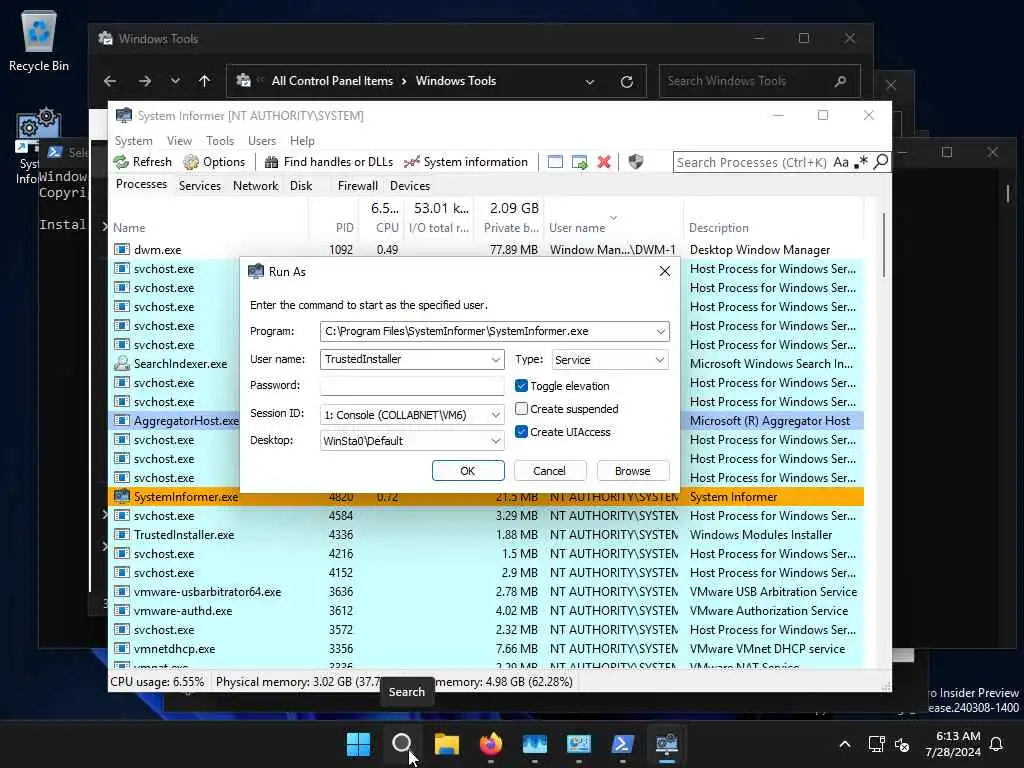
Task: Open System information graph window
Action: click(x=466, y=162)
